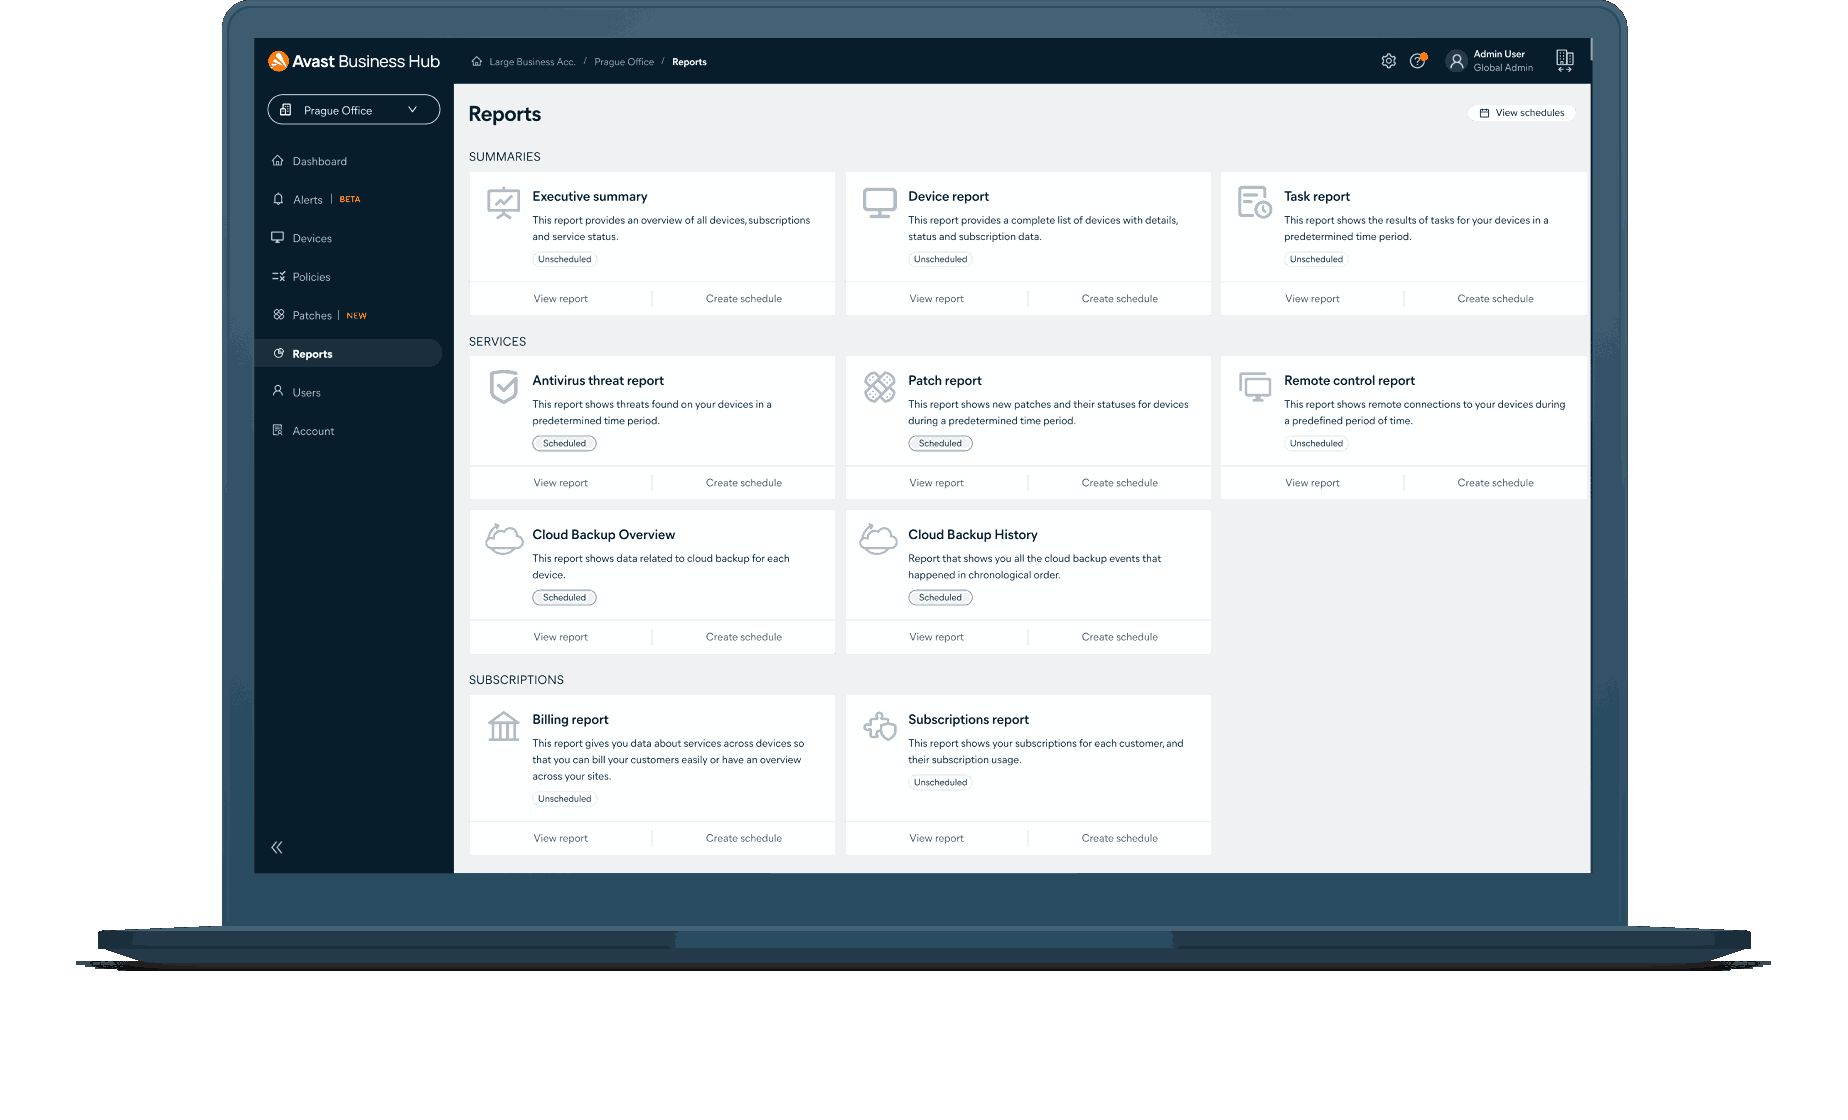Viewport: 1848px width, 1120px height.
Task: Click the View schedules button
Action: 1521,113
